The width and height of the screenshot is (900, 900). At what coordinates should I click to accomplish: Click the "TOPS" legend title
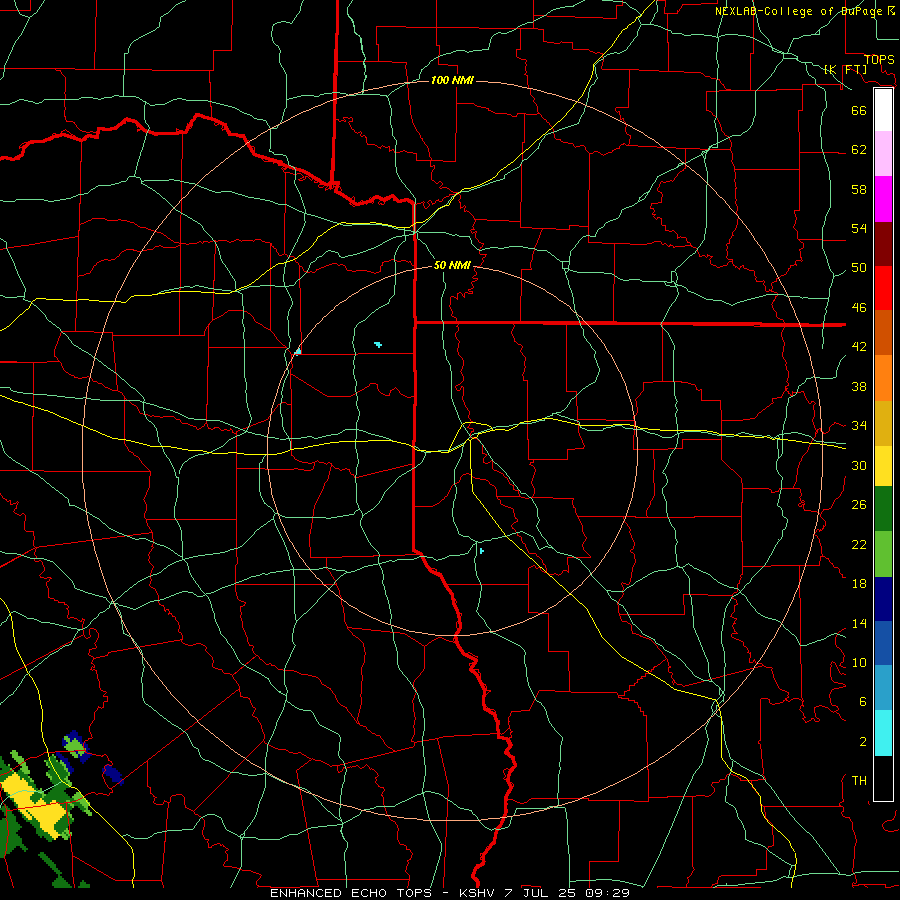pyautogui.click(x=879, y=60)
